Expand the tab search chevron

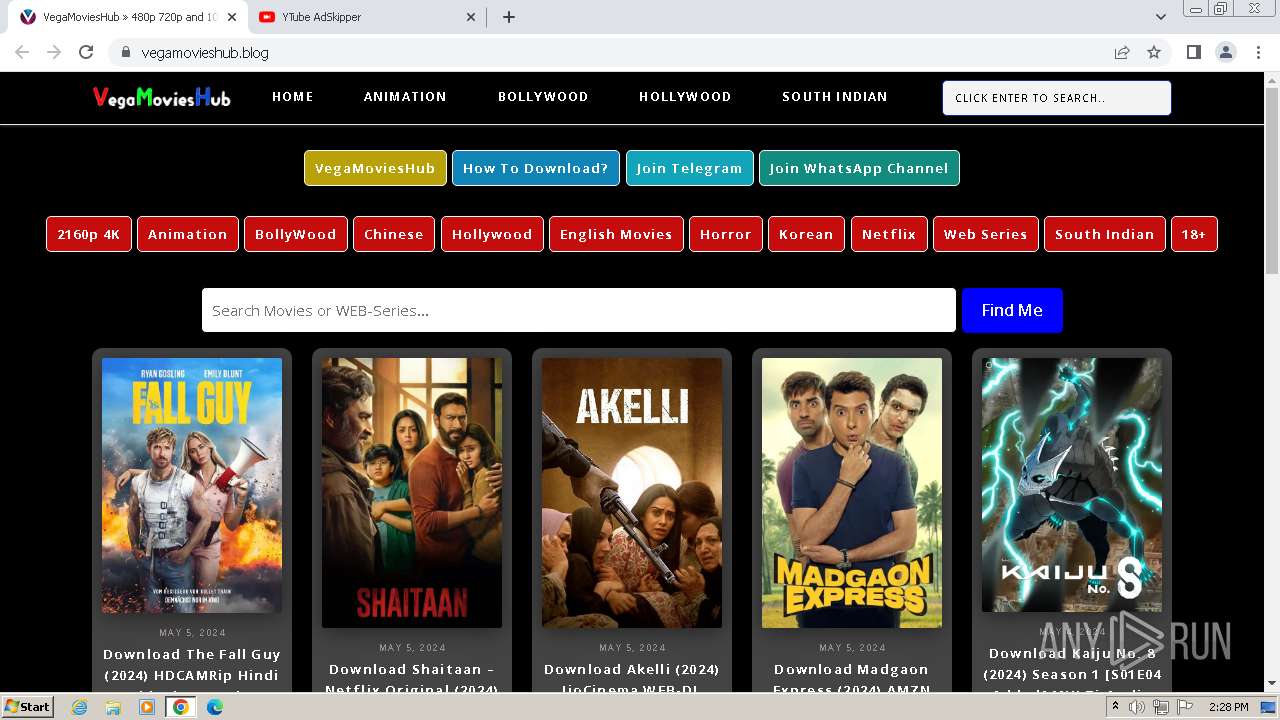pyautogui.click(x=1160, y=17)
